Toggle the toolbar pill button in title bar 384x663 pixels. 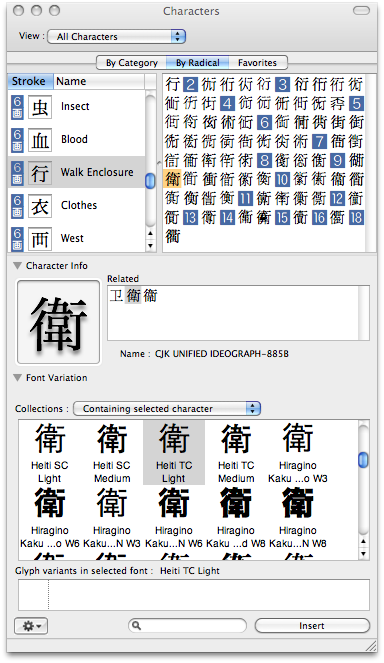[361, 11]
